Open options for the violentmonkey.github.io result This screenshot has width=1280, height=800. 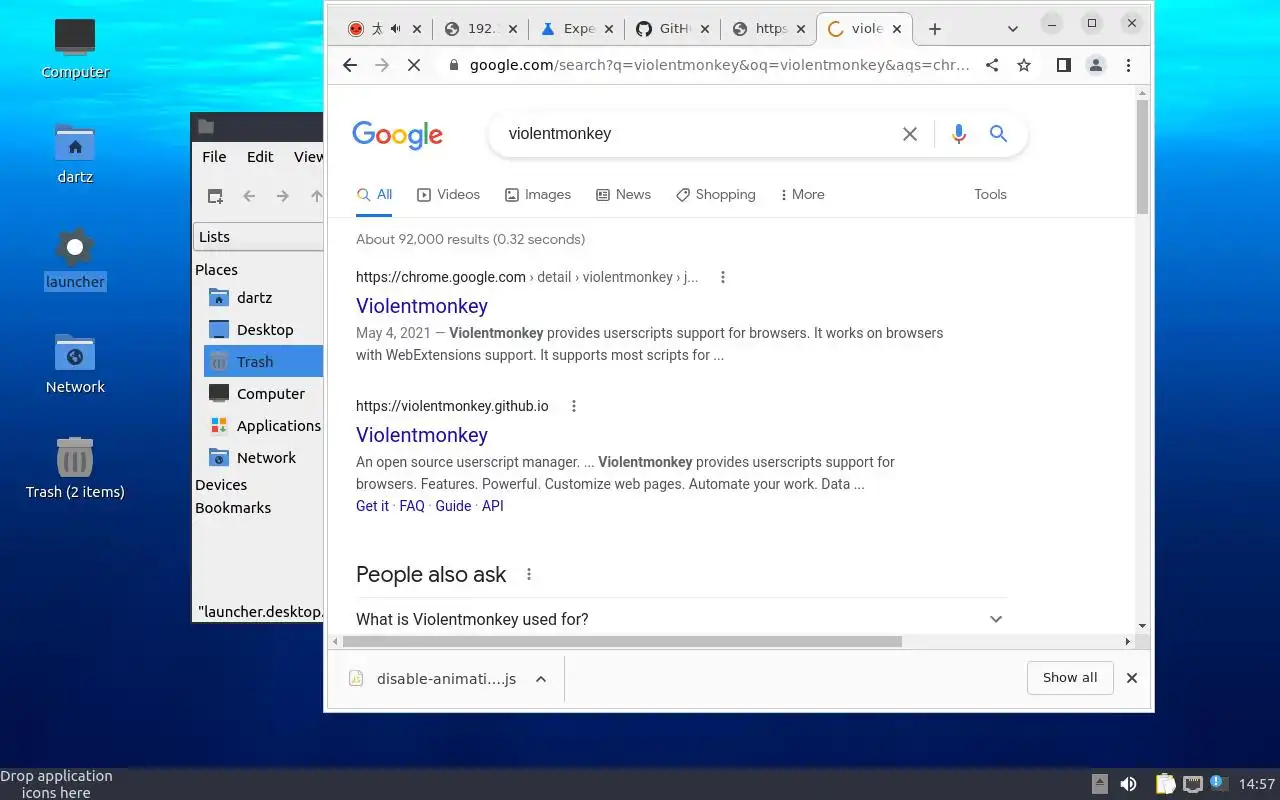pyautogui.click(x=574, y=406)
